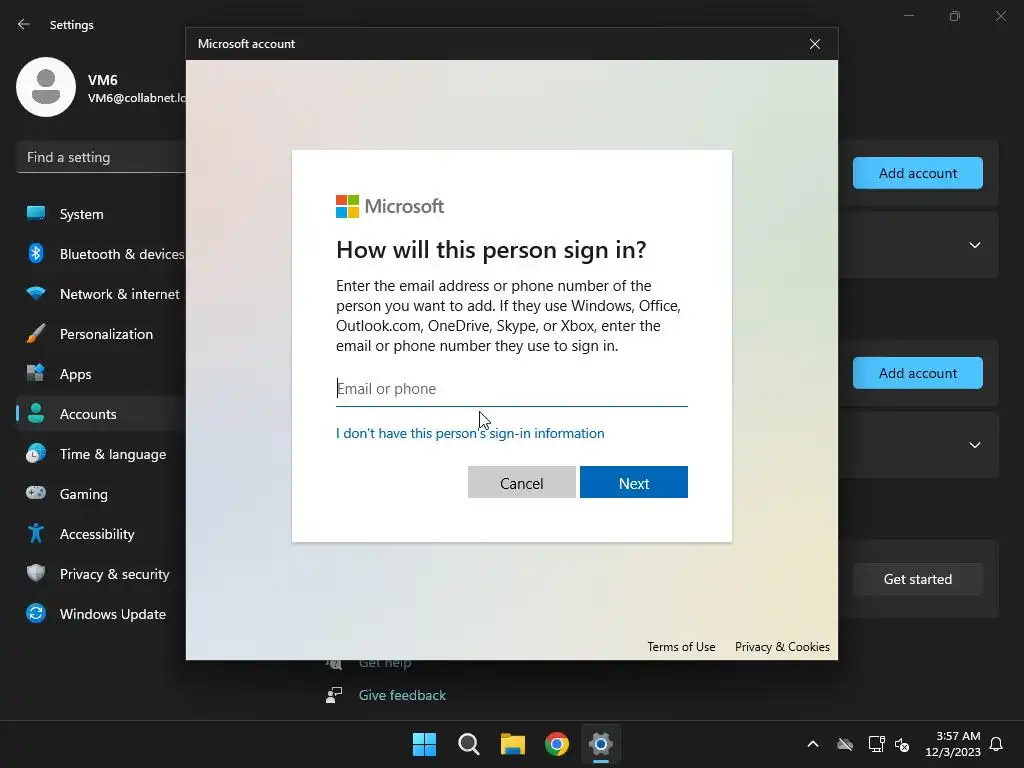Click the Give feedback icon
The image size is (1024, 768).
(x=334, y=695)
